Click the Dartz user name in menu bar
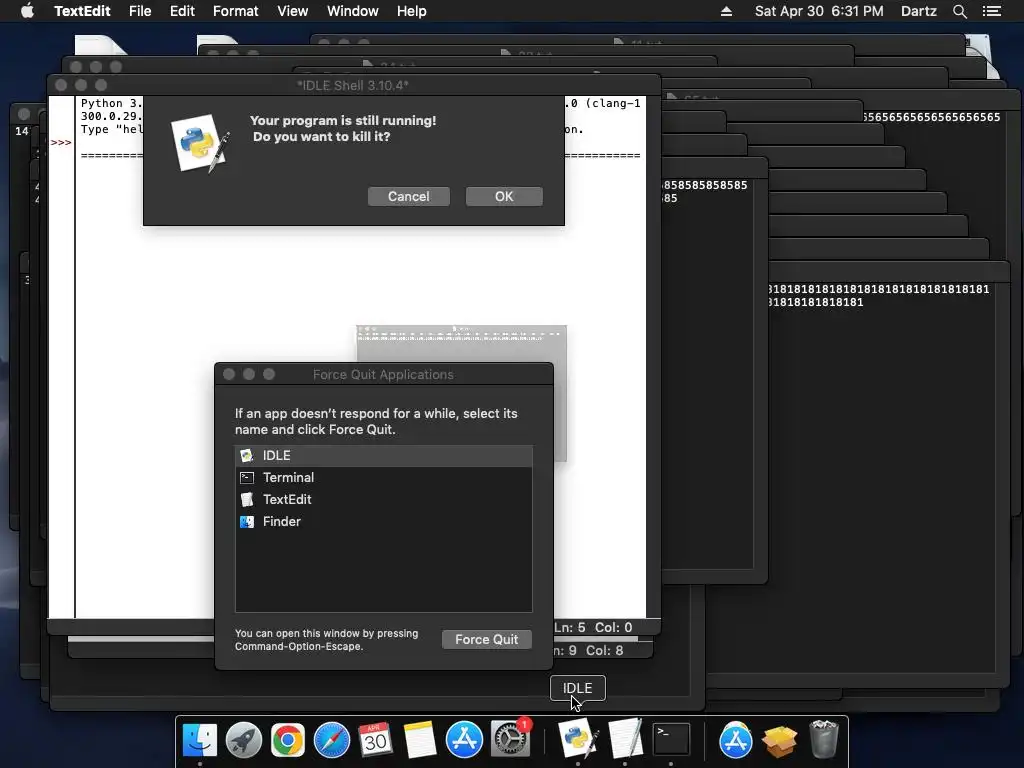The image size is (1024, 768). click(918, 11)
